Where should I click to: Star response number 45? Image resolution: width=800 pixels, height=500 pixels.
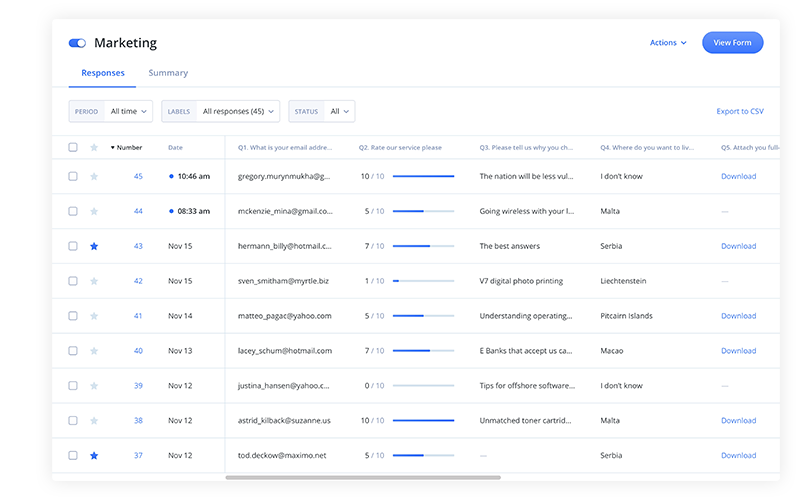pos(94,176)
